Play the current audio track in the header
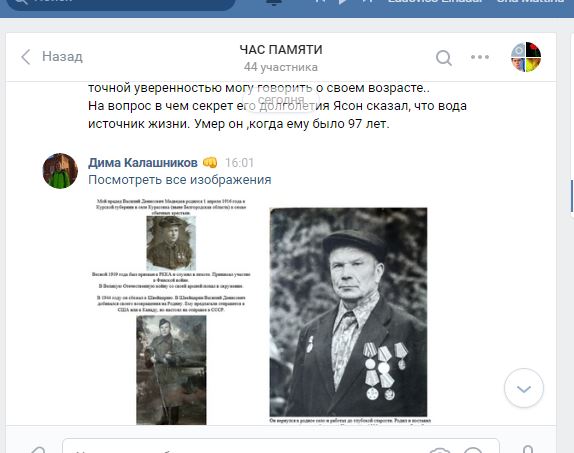This screenshot has width=574, height=453. tap(343, 2)
